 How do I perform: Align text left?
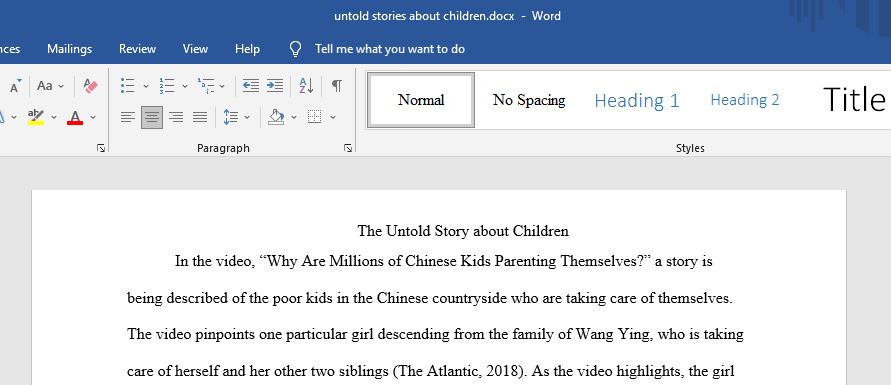128,118
